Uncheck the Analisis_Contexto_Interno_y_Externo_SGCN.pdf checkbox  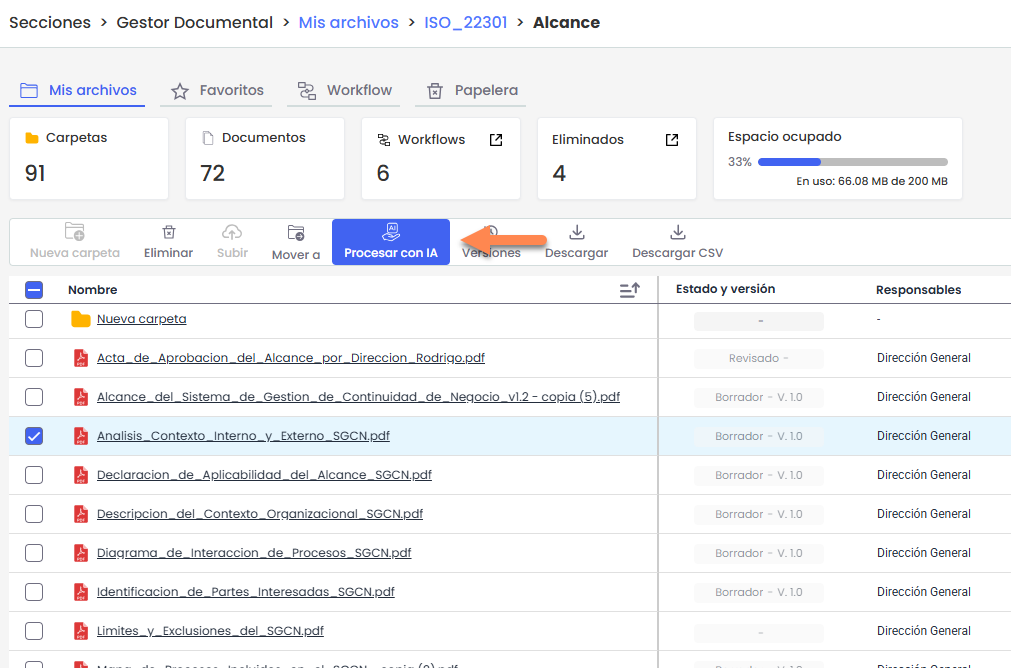(x=34, y=436)
